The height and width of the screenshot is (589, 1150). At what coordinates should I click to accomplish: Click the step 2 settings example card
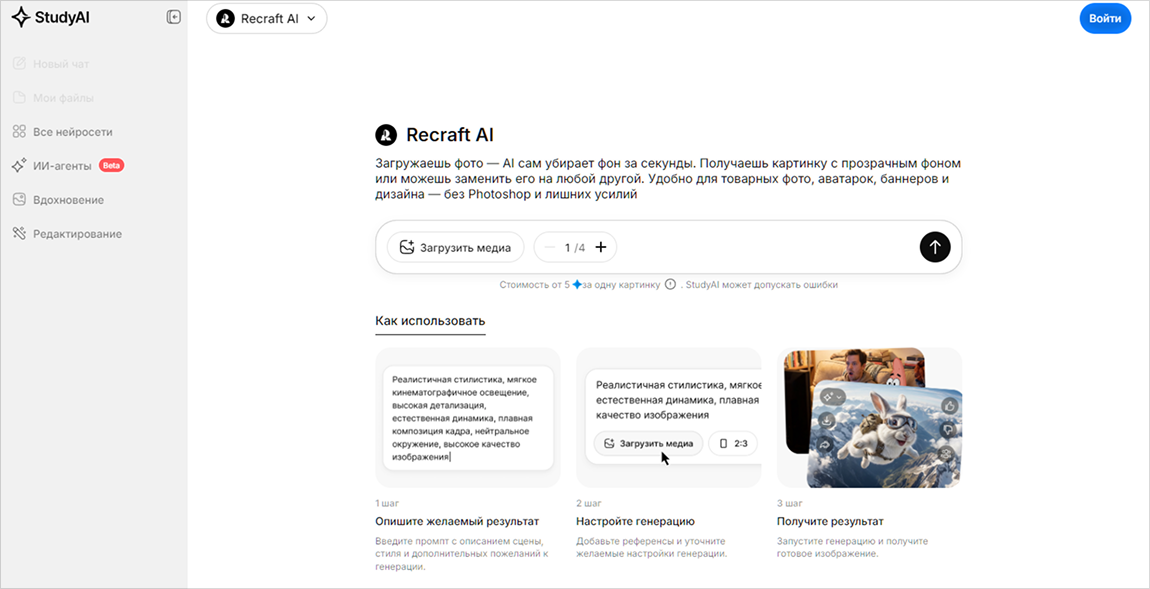coord(669,417)
